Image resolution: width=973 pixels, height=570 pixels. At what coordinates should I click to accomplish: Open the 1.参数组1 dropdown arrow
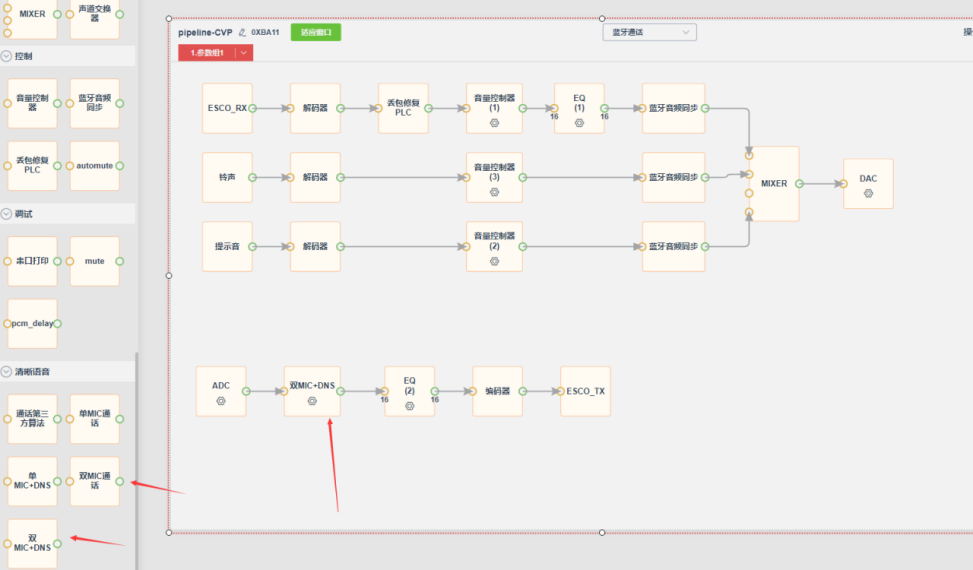pos(244,53)
